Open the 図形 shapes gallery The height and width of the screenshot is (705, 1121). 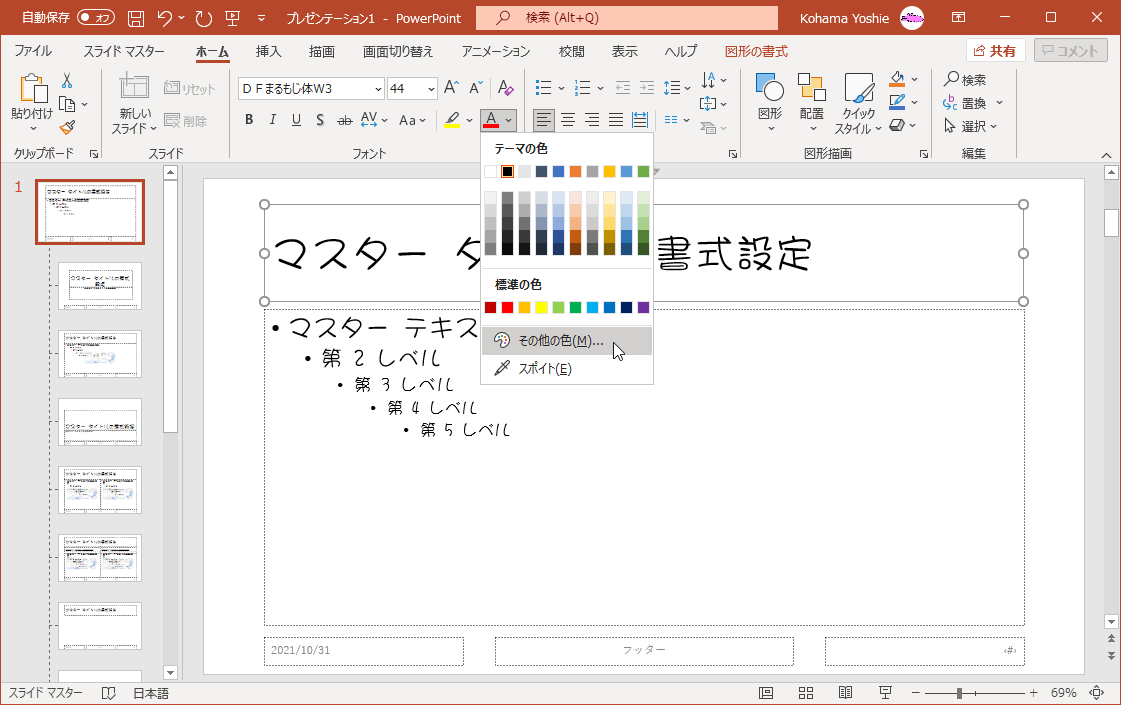(x=769, y=102)
